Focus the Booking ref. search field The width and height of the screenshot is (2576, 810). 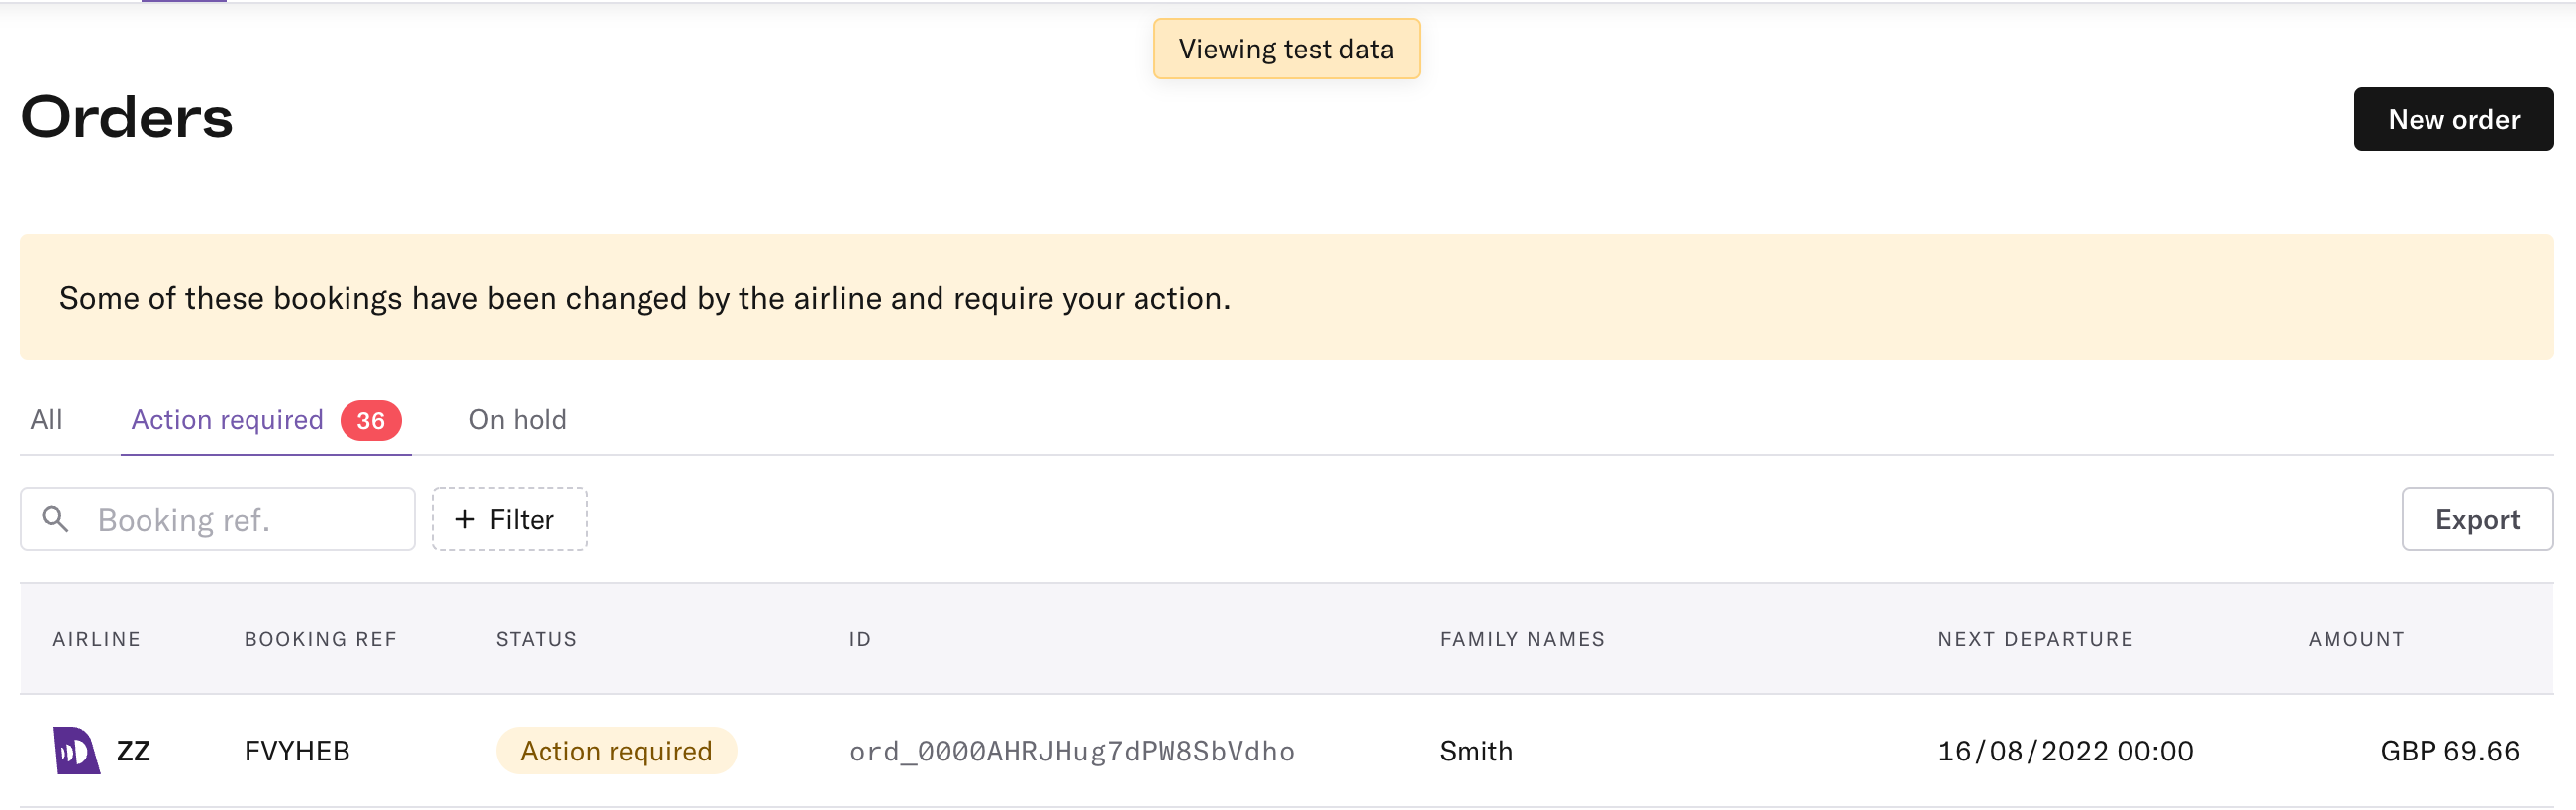click(218, 519)
